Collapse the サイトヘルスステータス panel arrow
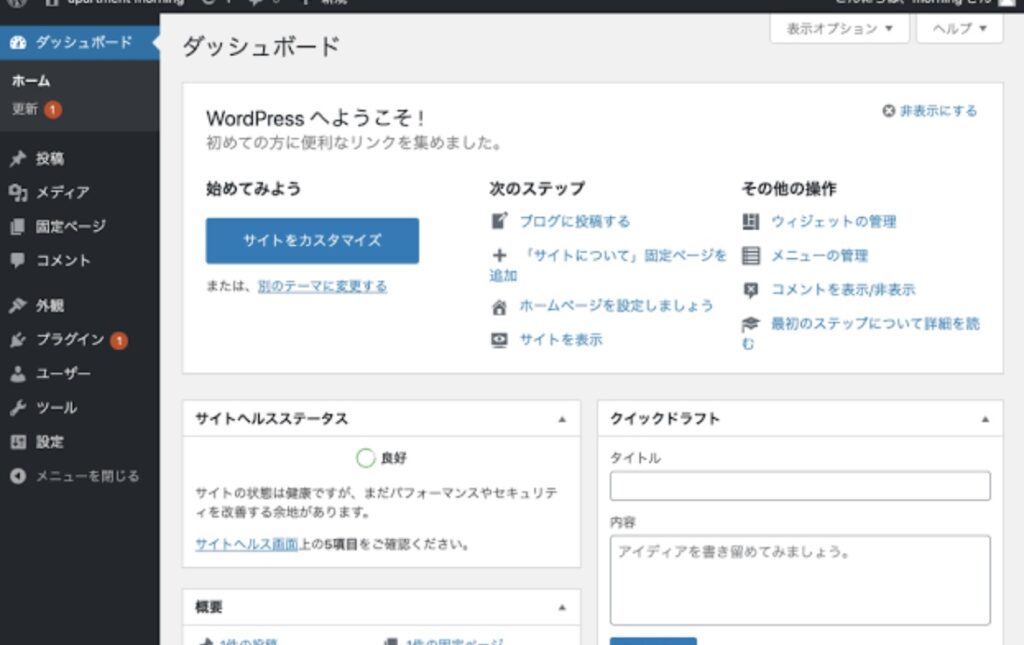The image size is (1024, 645). point(562,419)
